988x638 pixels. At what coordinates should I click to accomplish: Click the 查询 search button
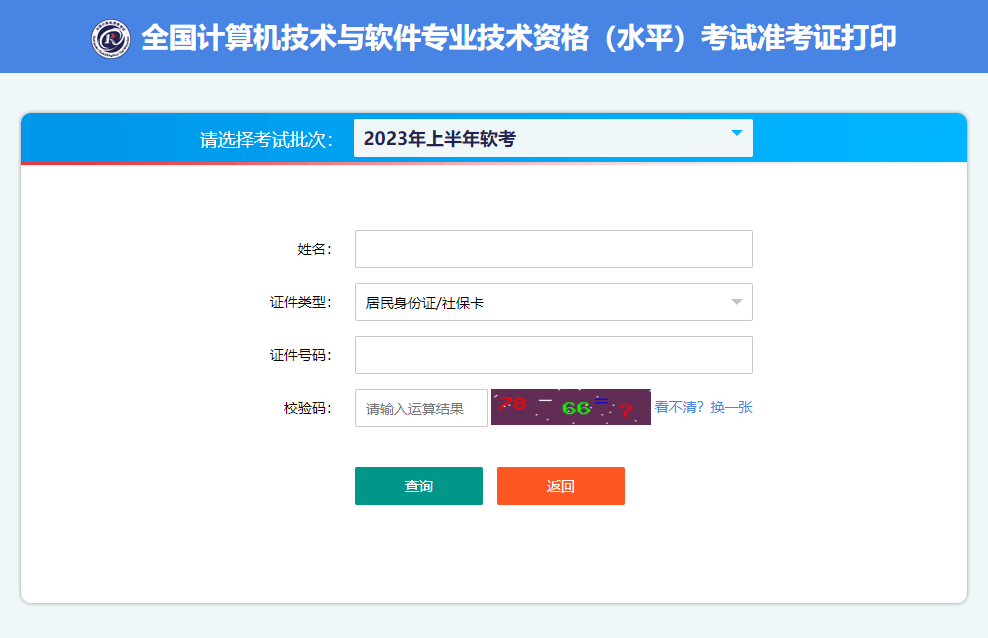(419, 486)
